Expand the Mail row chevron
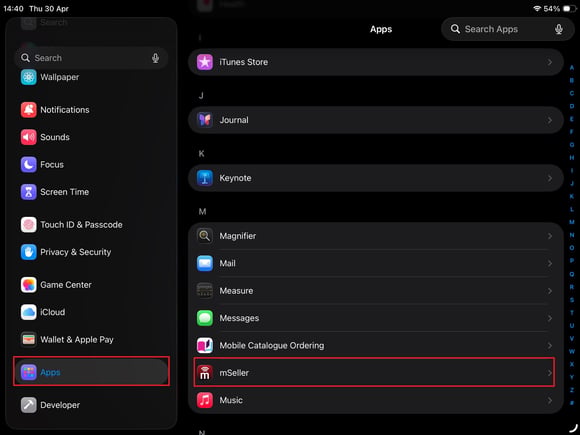 (x=550, y=264)
